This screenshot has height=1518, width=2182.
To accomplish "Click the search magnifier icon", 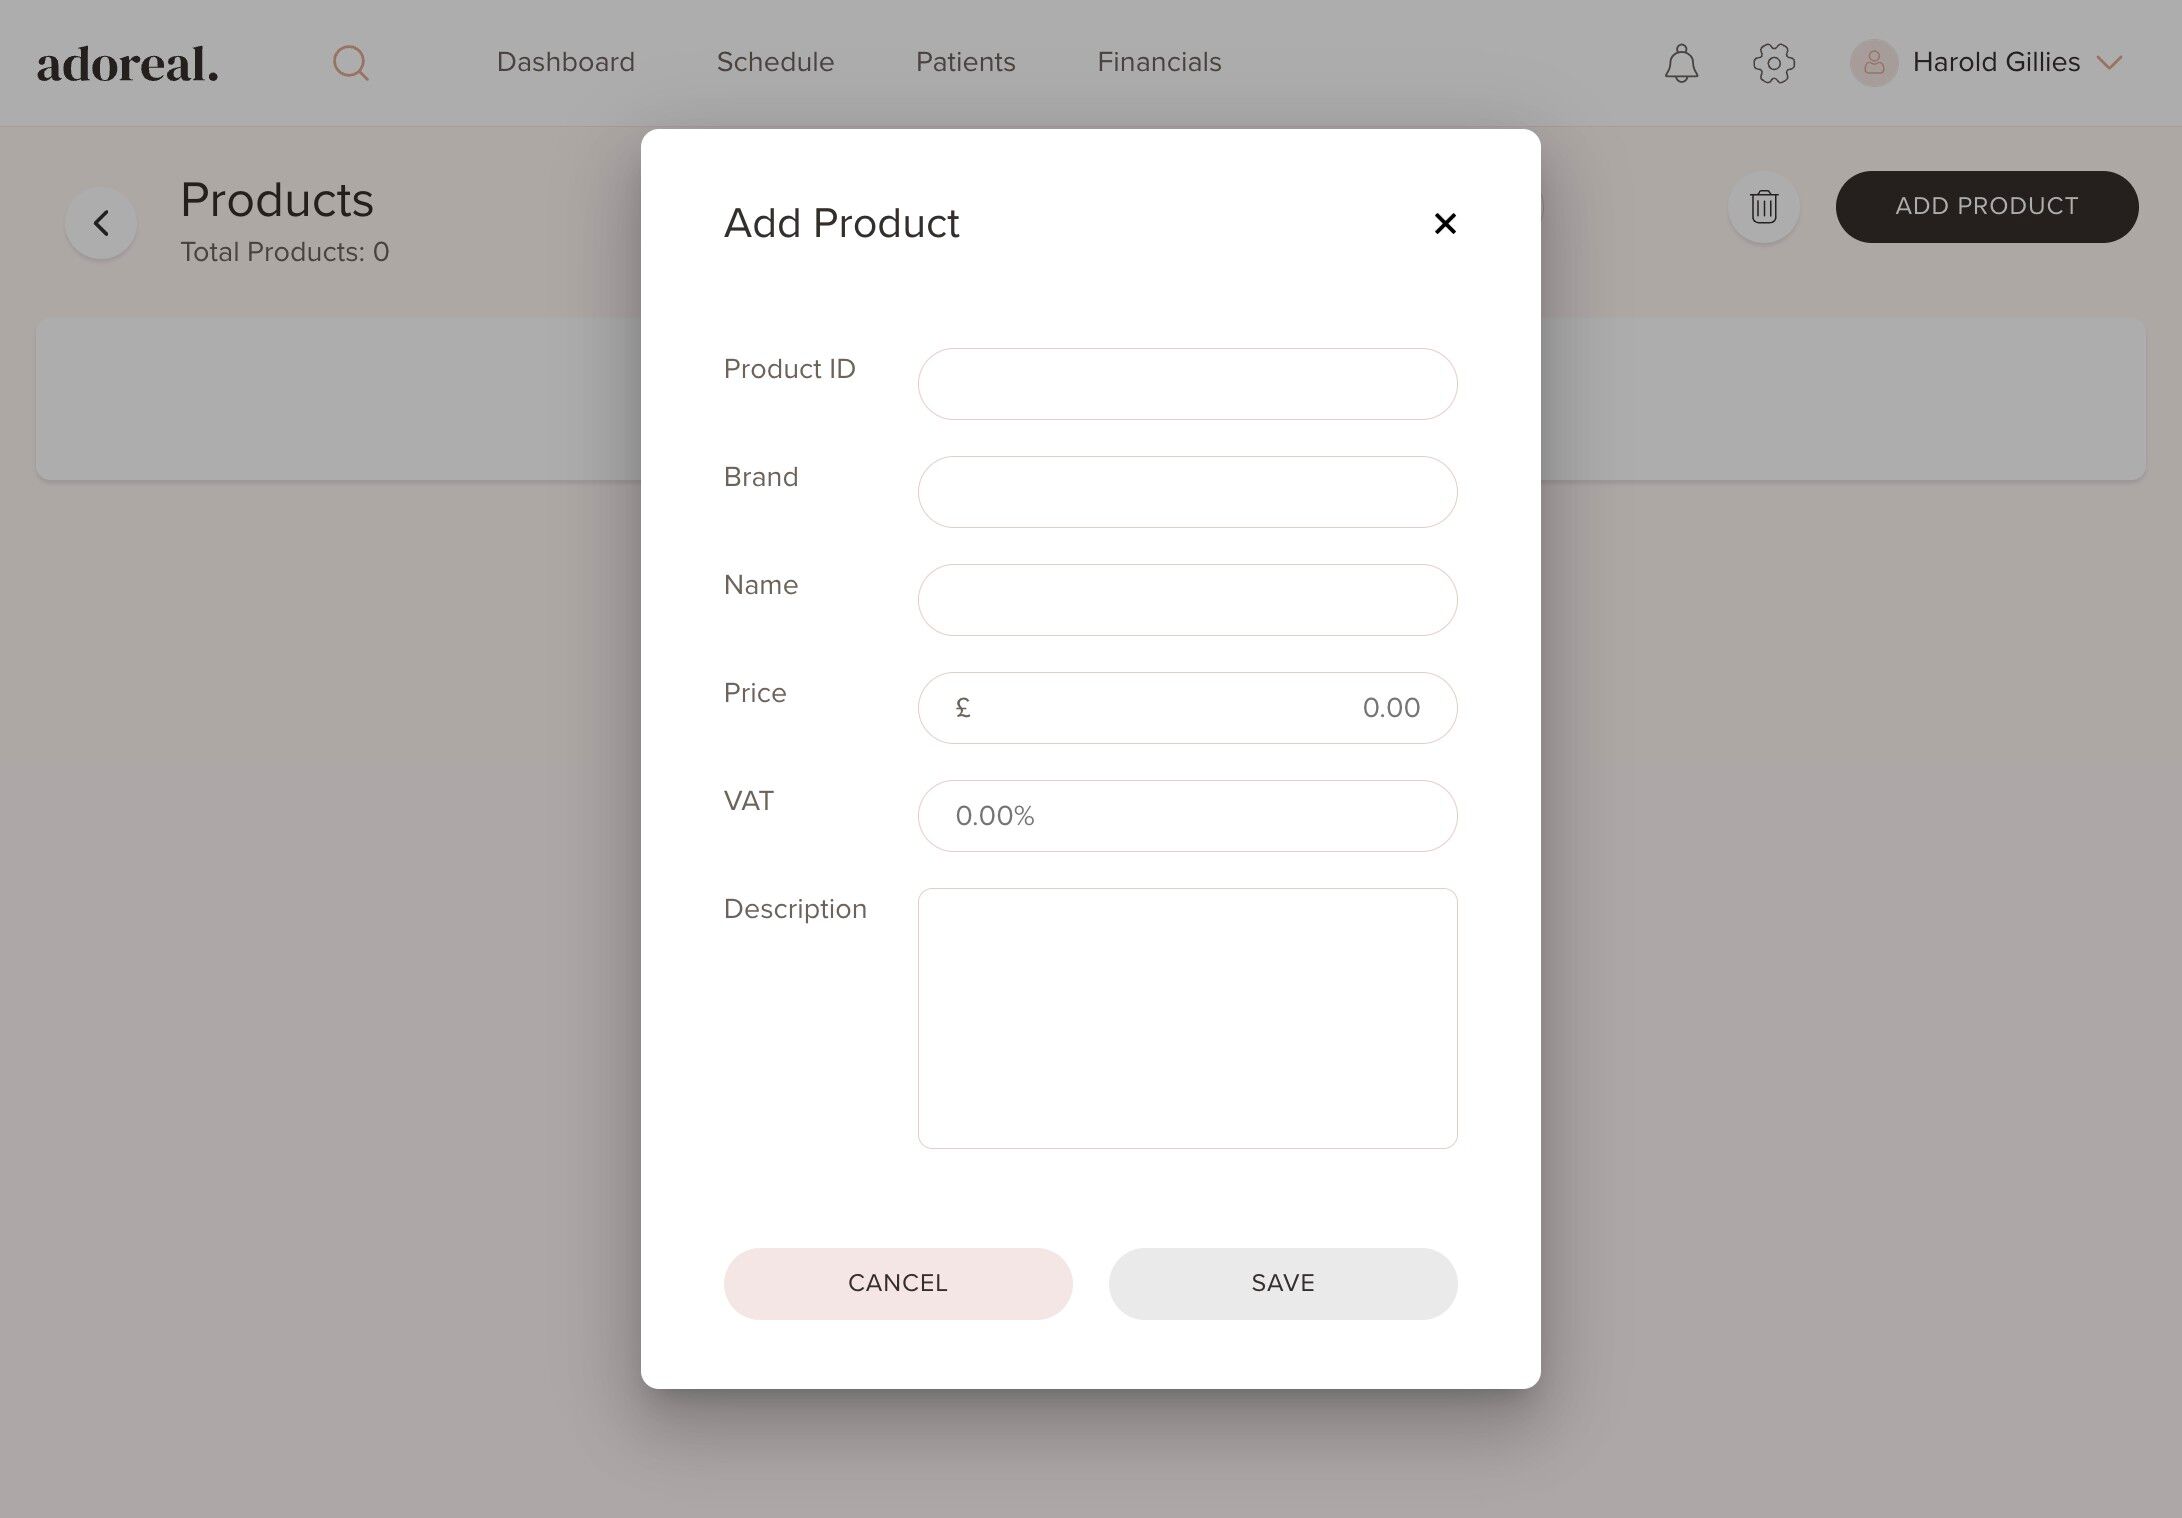I will tap(350, 63).
